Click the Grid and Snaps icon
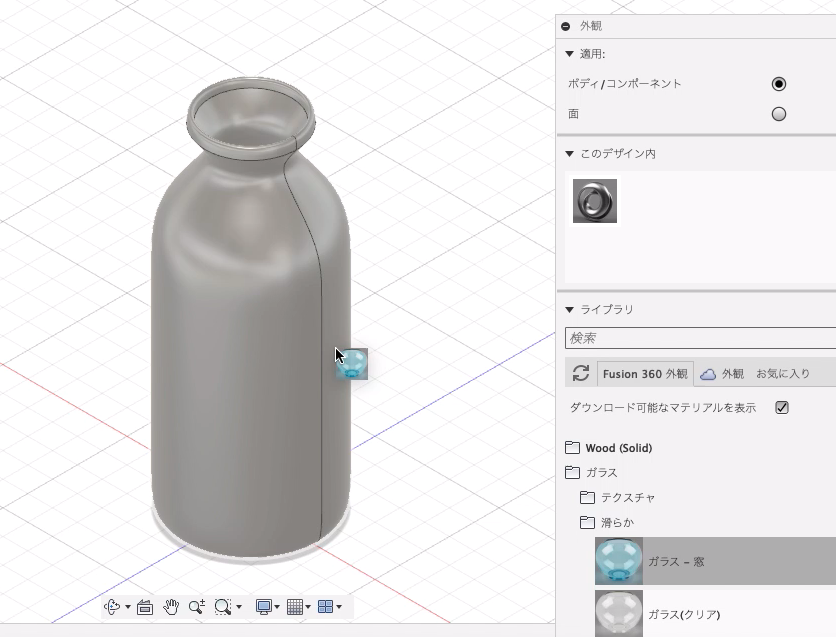Viewport: 836px width, 637px height. (x=295, y=607)
